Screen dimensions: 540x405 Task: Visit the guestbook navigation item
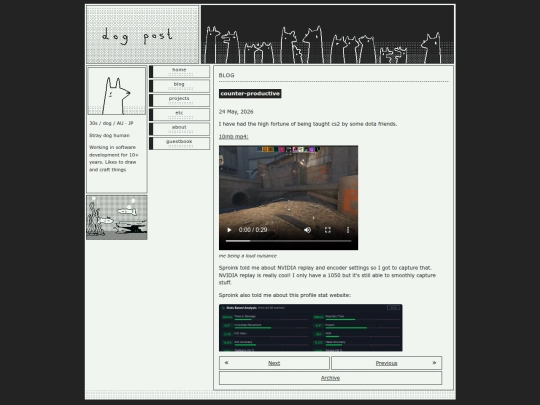(179, 143)
